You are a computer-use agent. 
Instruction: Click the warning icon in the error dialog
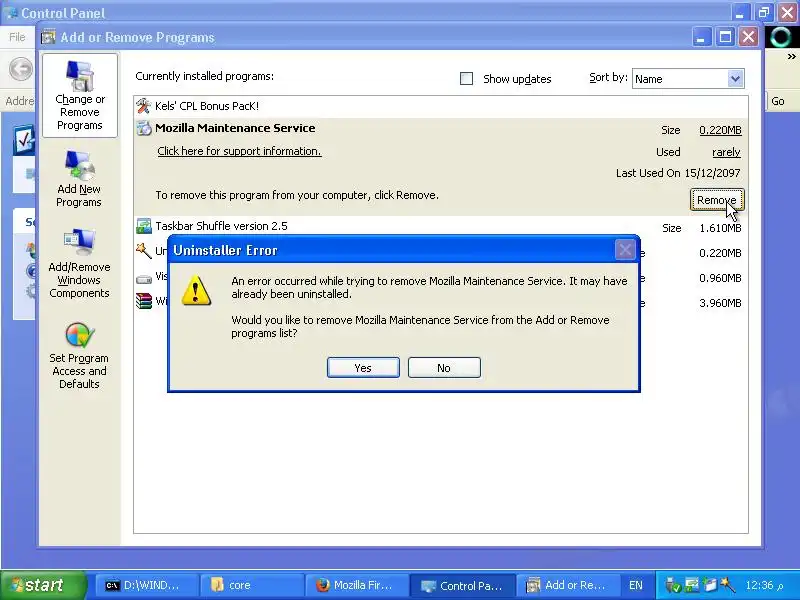tap(196, 291)
